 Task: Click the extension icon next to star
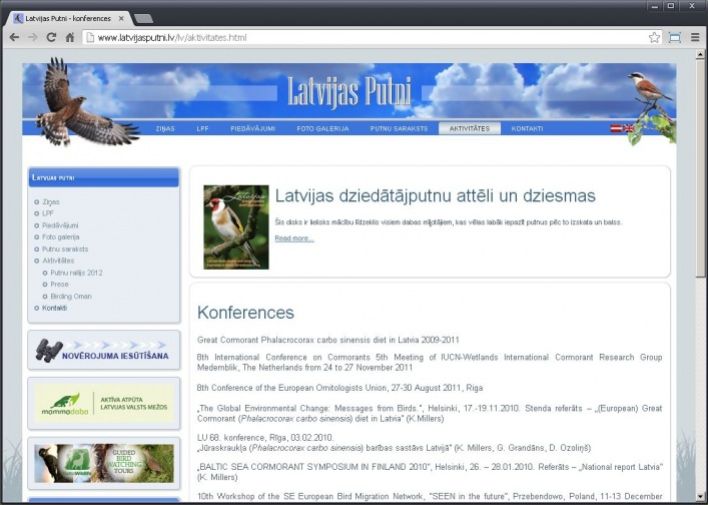point(675,37)
